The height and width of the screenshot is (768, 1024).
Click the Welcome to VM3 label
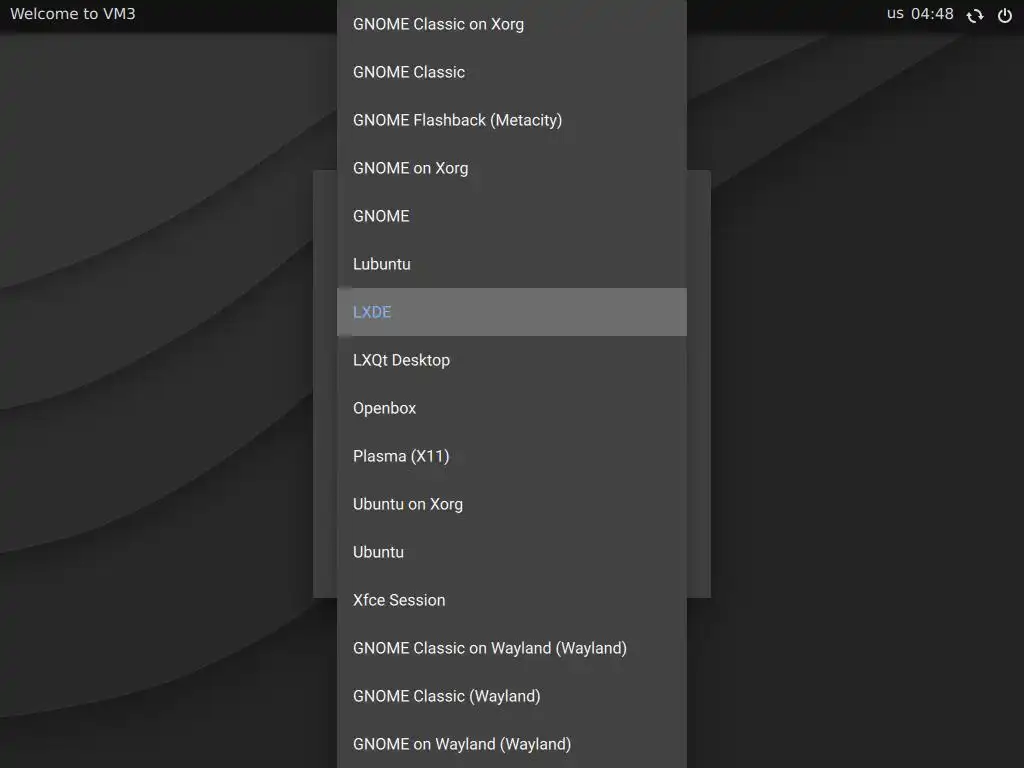coord(72,14)
